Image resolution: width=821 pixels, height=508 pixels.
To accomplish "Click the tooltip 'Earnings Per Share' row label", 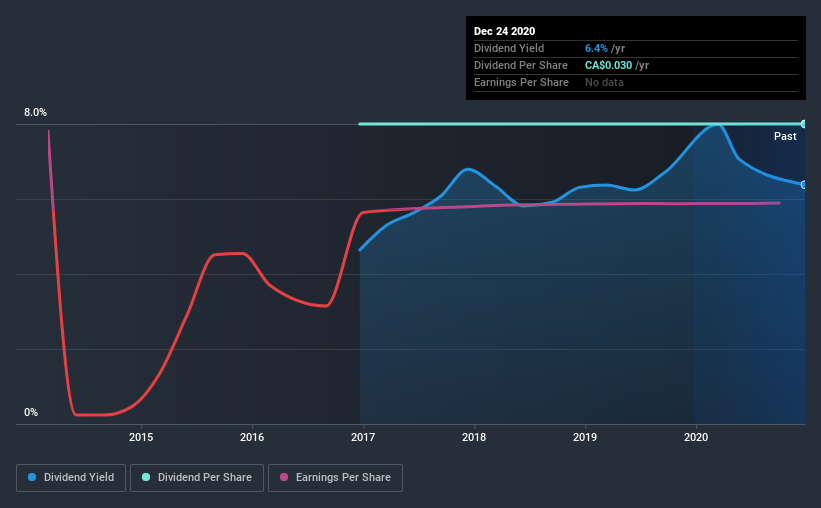I will [x=521, y=82].
